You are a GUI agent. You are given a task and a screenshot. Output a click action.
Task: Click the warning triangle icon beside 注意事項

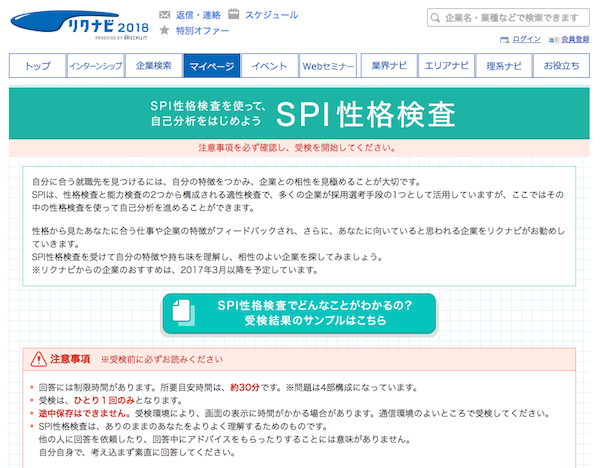coord(39,359)
